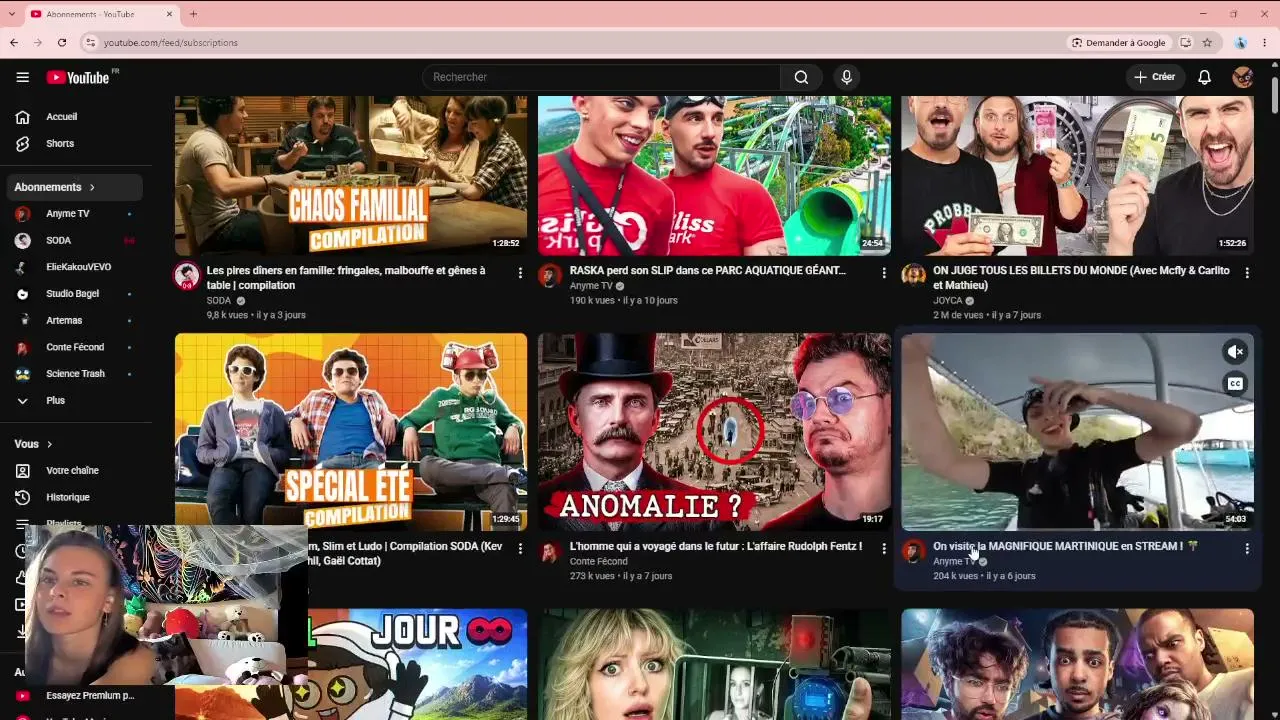
Task: Reload the page in the browser
Action: click(x=62, y=43)
